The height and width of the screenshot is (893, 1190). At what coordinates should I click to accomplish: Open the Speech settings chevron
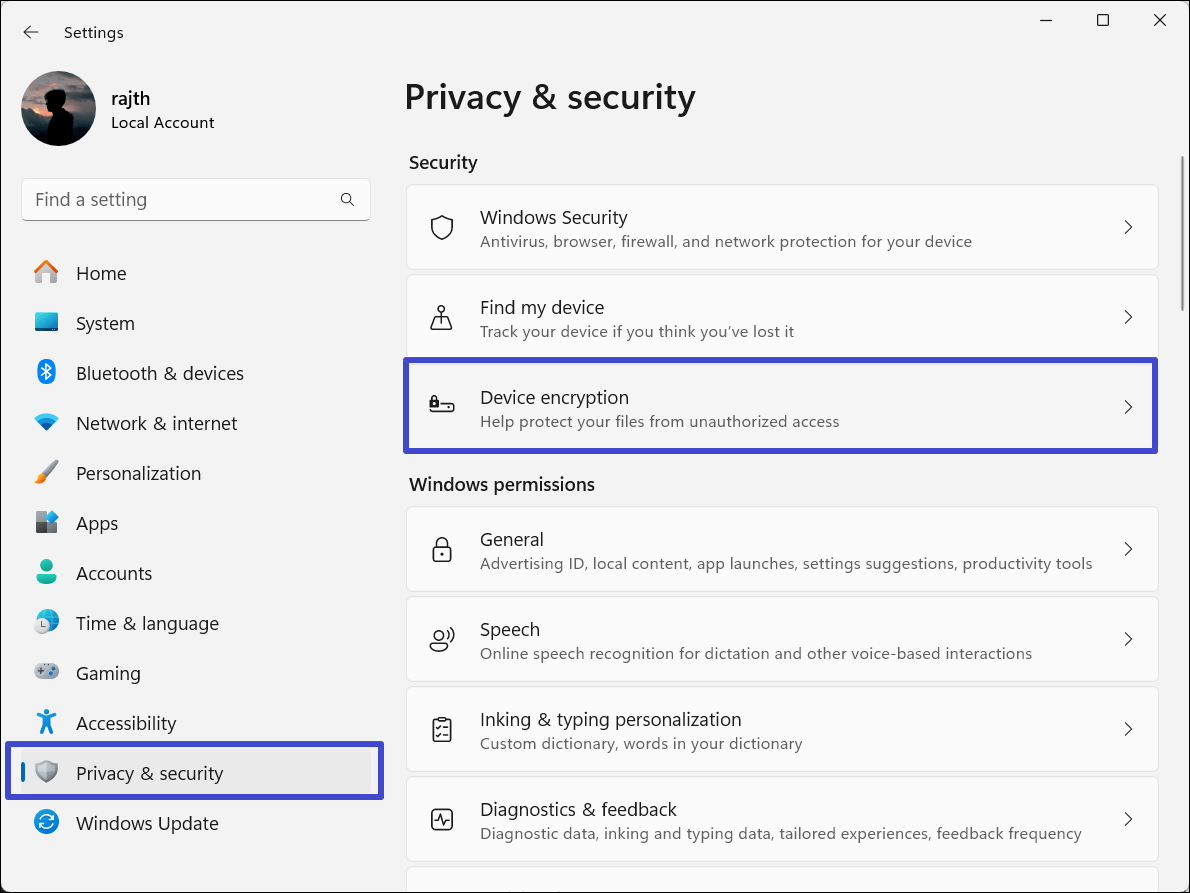(x=1128, y=639)
